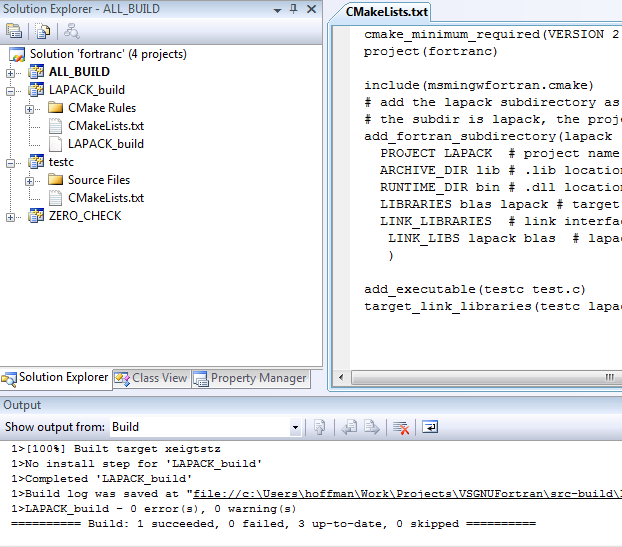Switch to the Solution Explorer tab
Image resolution: width=622 pixels, height=547 pixels.
56,378
